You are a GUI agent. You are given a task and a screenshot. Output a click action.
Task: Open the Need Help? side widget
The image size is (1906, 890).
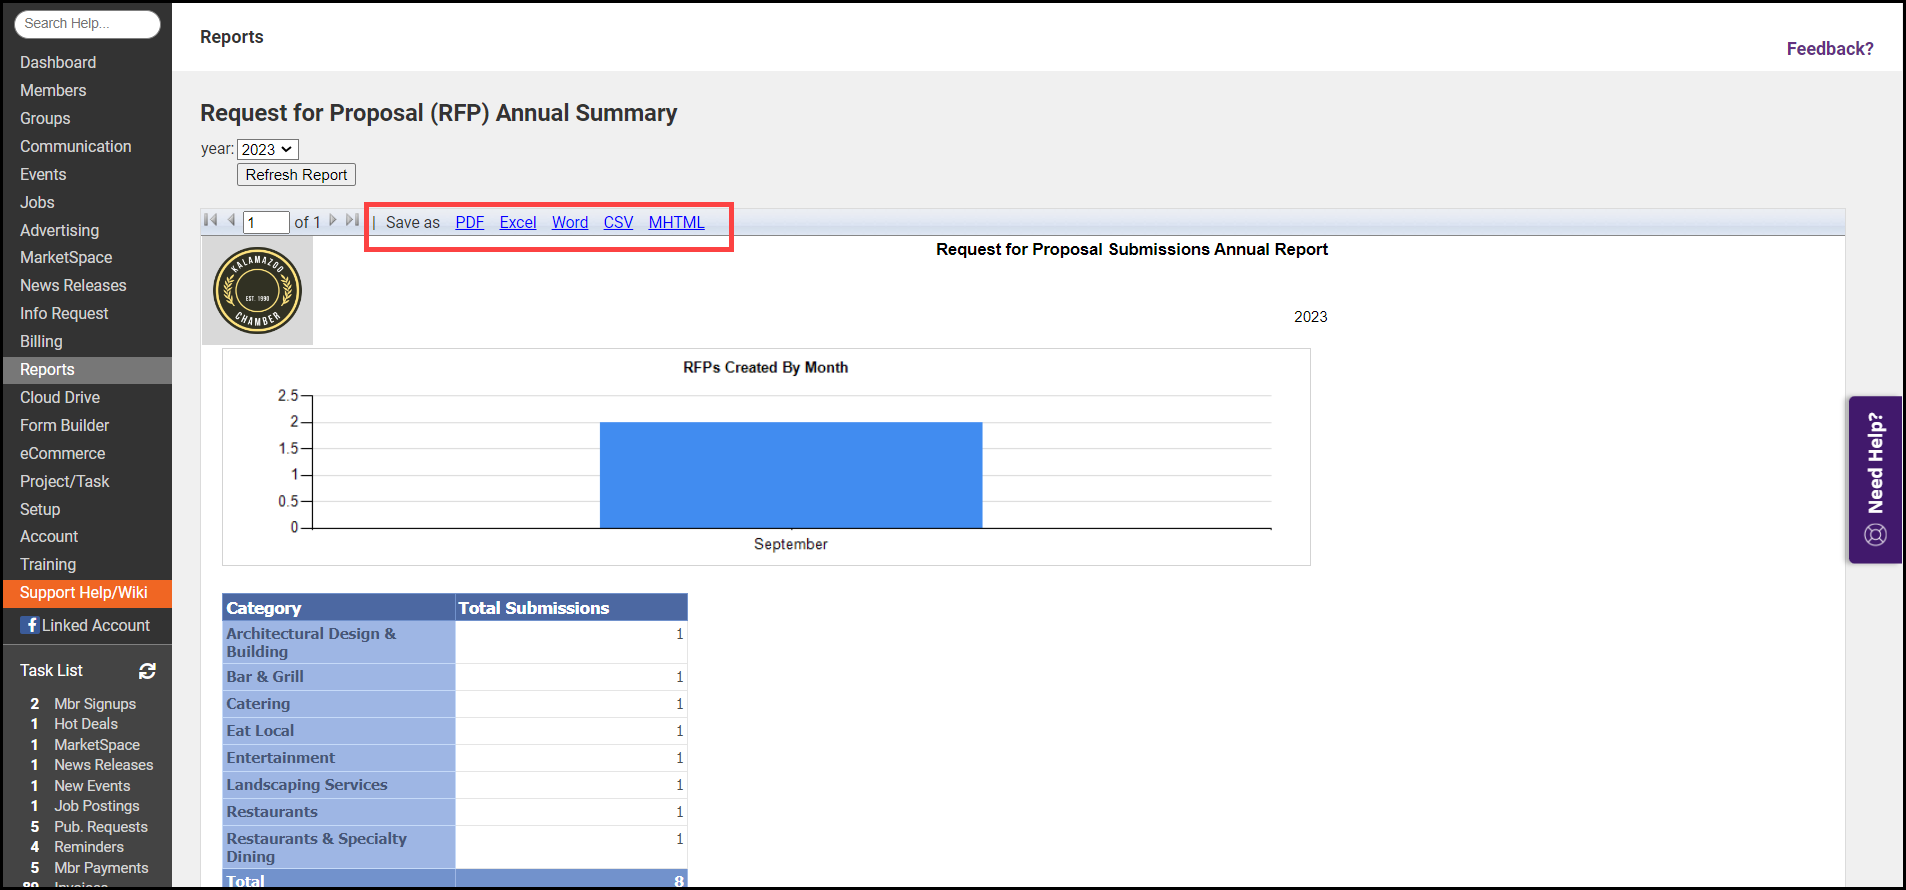tap(1875, 480)
